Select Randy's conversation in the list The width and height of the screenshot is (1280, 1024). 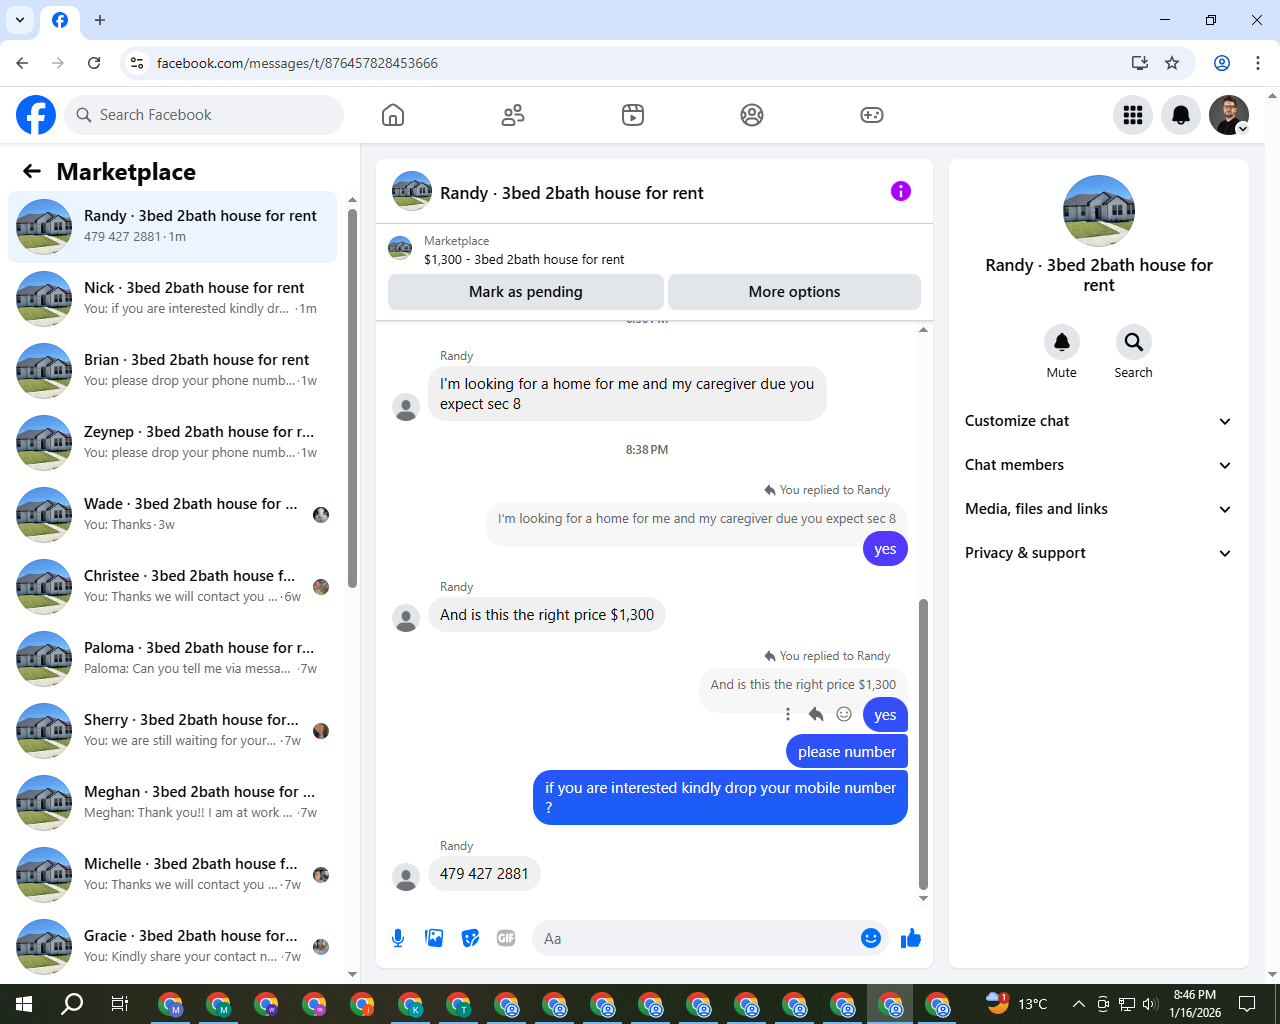click(x=172, y=226)
